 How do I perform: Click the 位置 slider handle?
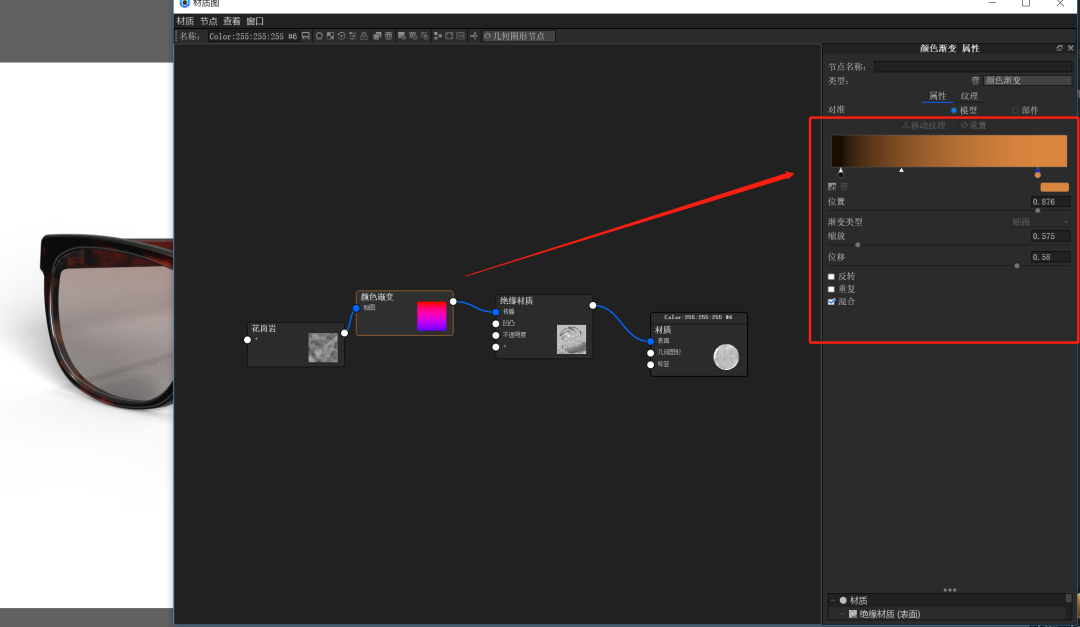coord(1038,210)
